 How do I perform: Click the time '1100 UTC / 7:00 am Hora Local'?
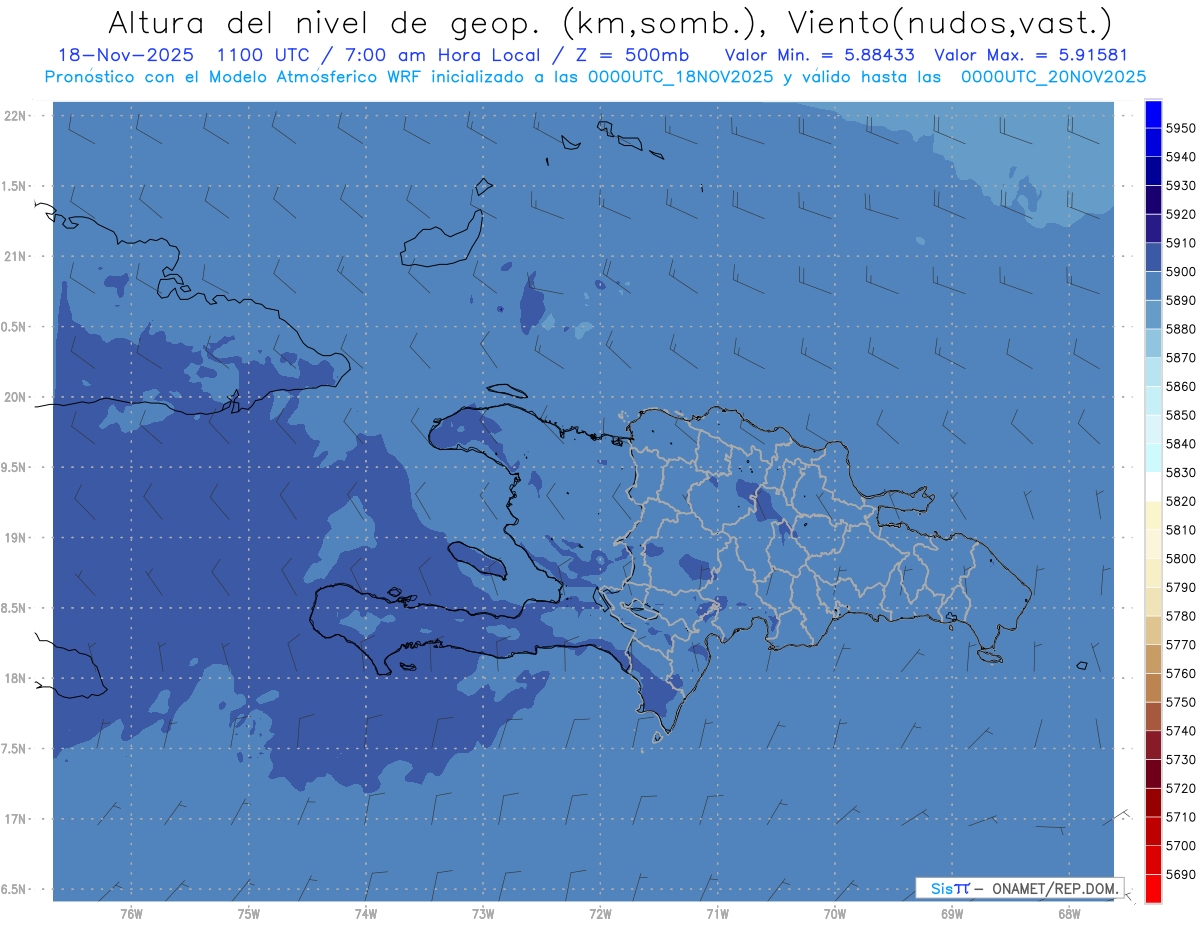[381, 55]
